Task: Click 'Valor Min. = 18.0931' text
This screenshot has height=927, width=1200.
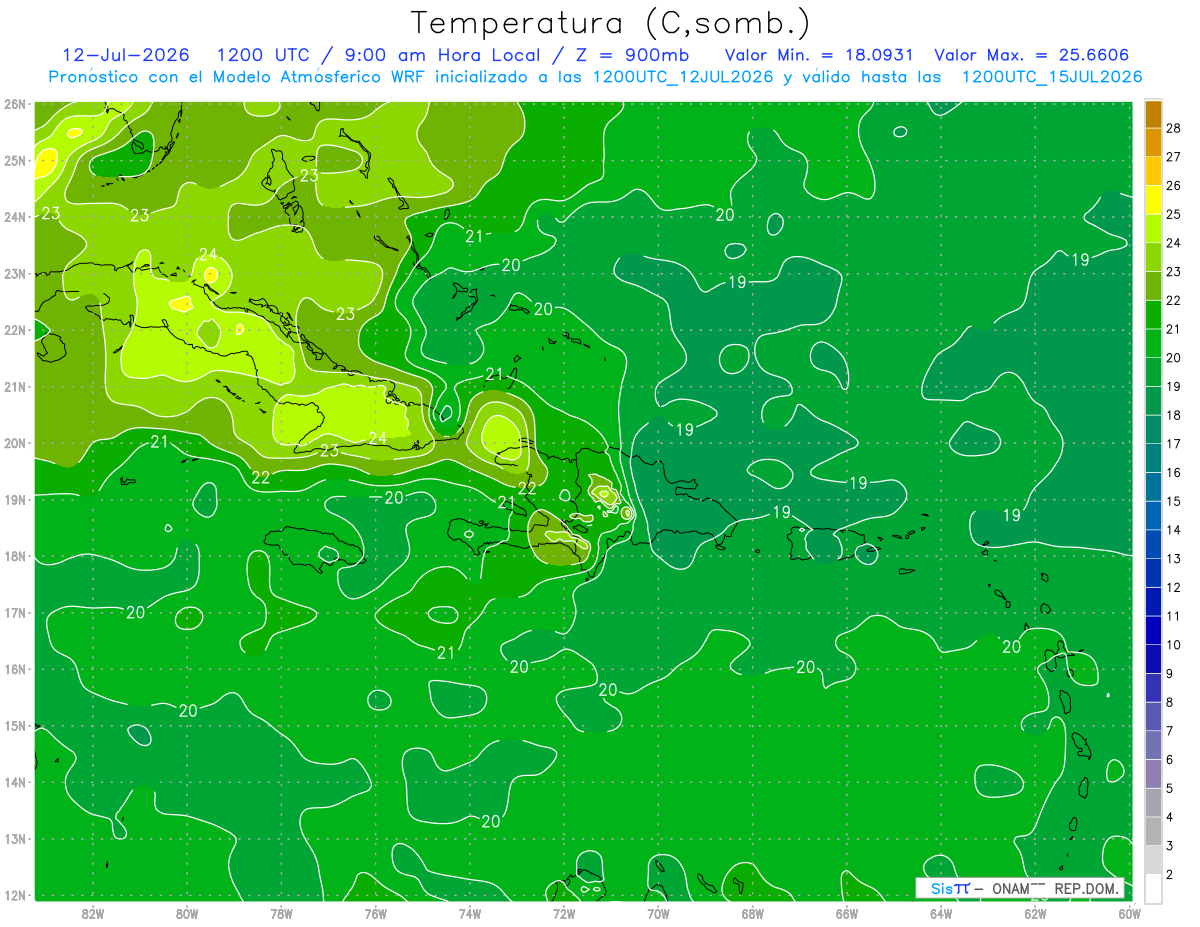Action: click(x=819, y=55)
